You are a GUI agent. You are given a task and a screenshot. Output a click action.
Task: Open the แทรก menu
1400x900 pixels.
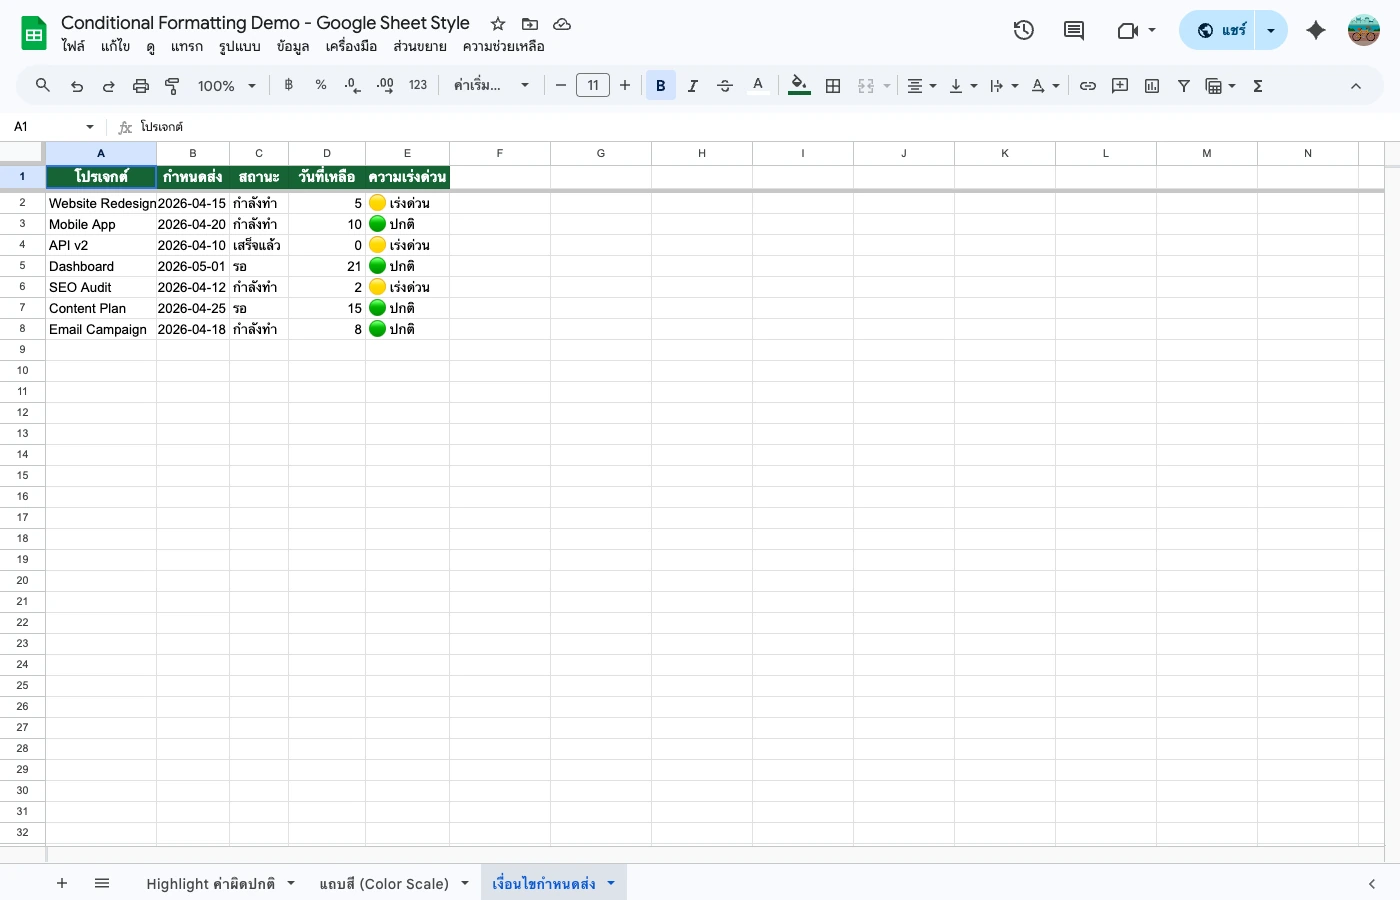(186, 46)
